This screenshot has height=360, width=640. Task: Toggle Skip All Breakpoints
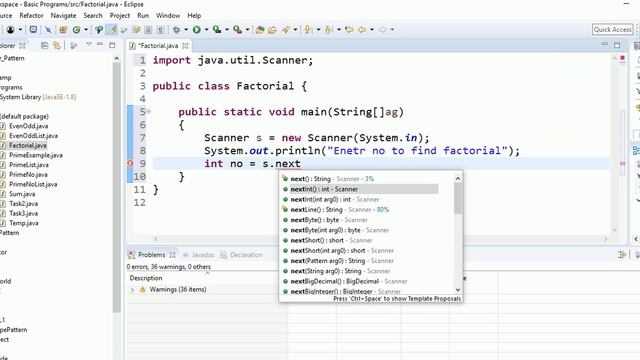[48, 29]
